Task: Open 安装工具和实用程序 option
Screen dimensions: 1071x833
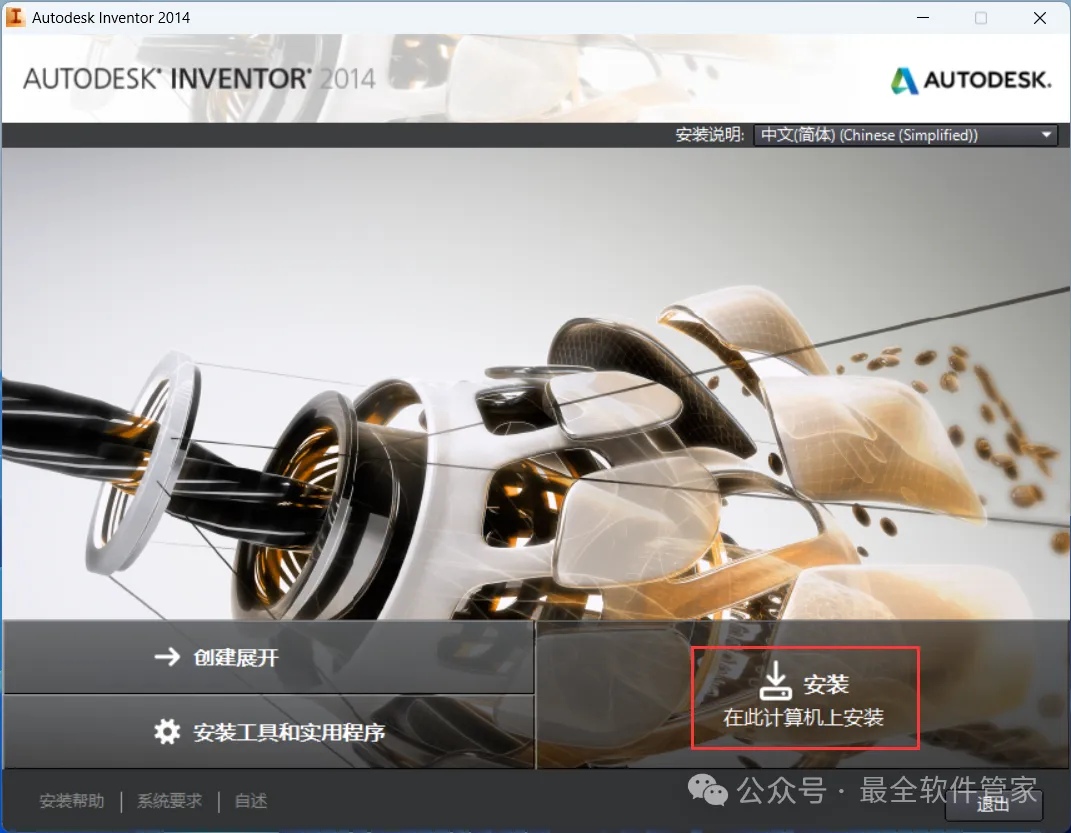Action: point(268,732)
